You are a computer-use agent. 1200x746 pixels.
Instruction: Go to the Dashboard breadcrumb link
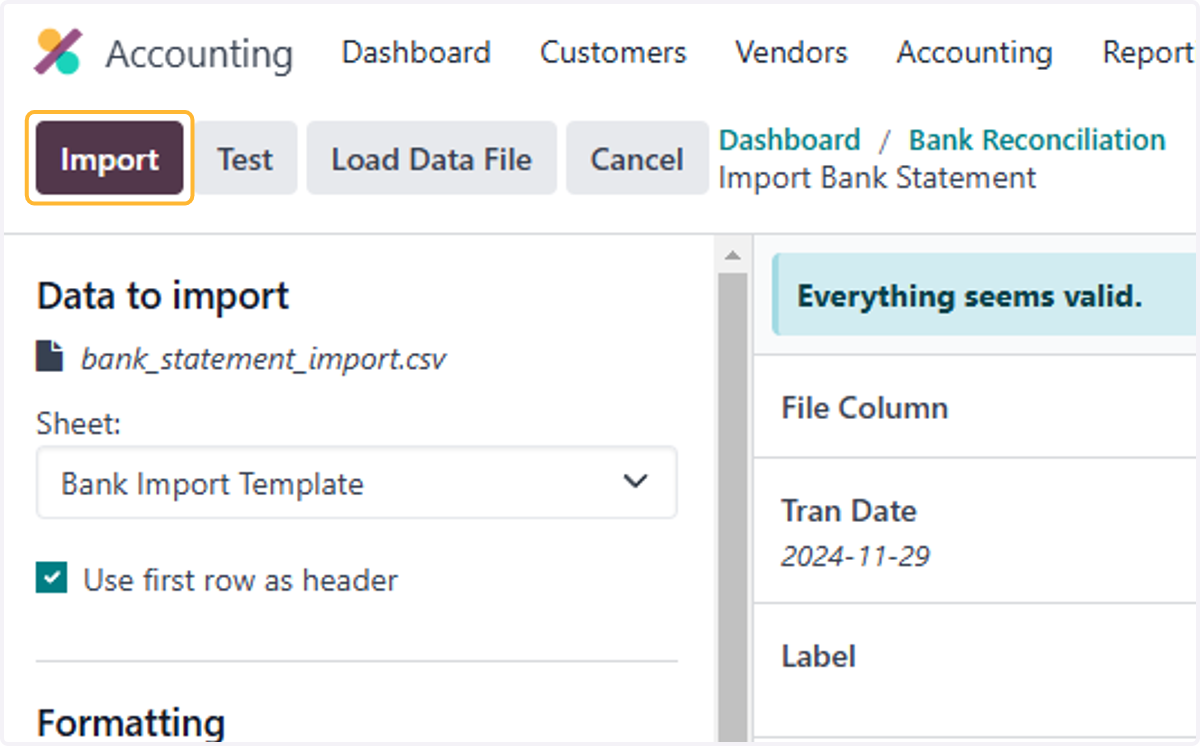click(x=790, y=140)
